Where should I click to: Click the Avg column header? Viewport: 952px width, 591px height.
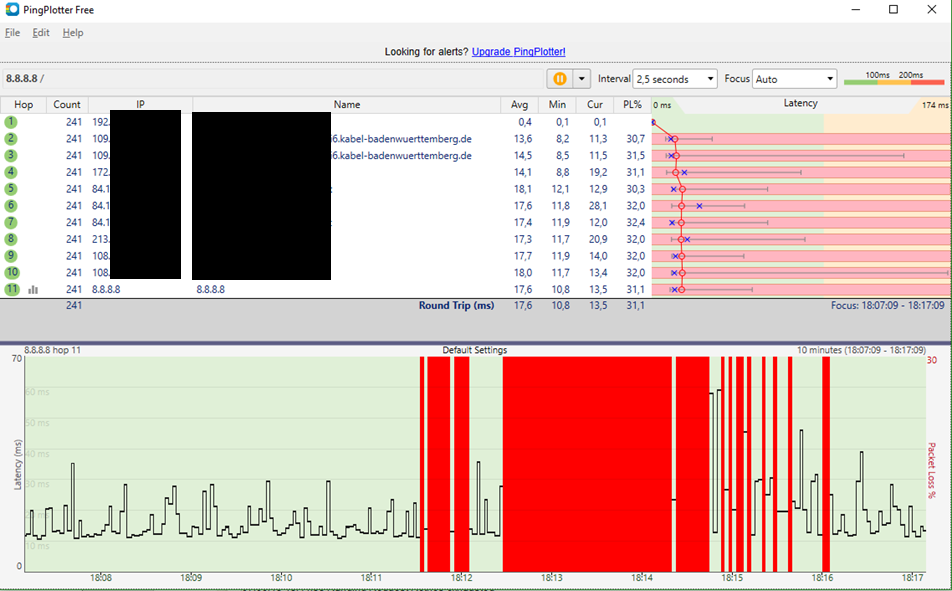[x=519, y=104]
